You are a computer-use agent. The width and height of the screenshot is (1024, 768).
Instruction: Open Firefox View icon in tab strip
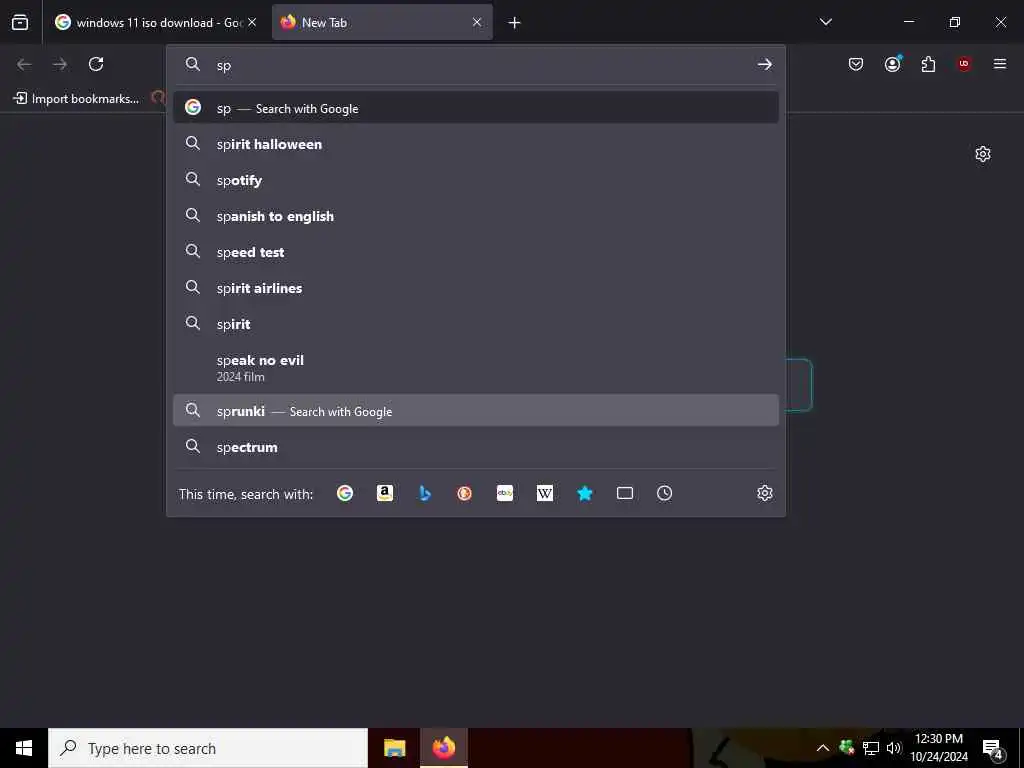(20, 22)
